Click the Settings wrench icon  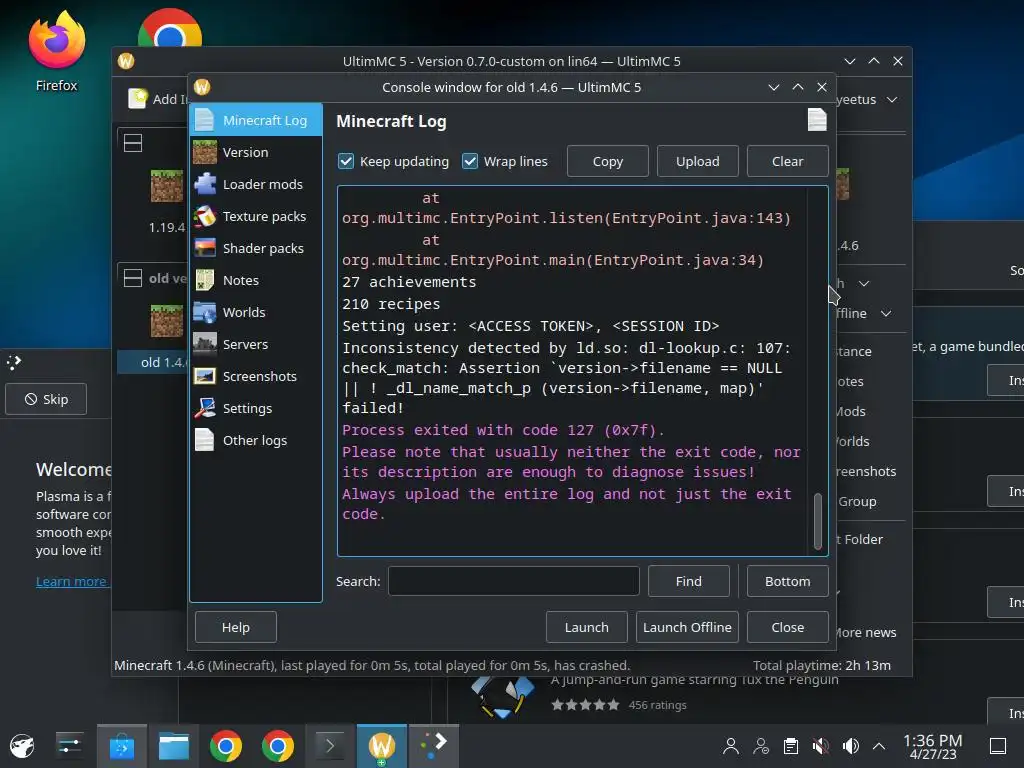coord(205,408)
